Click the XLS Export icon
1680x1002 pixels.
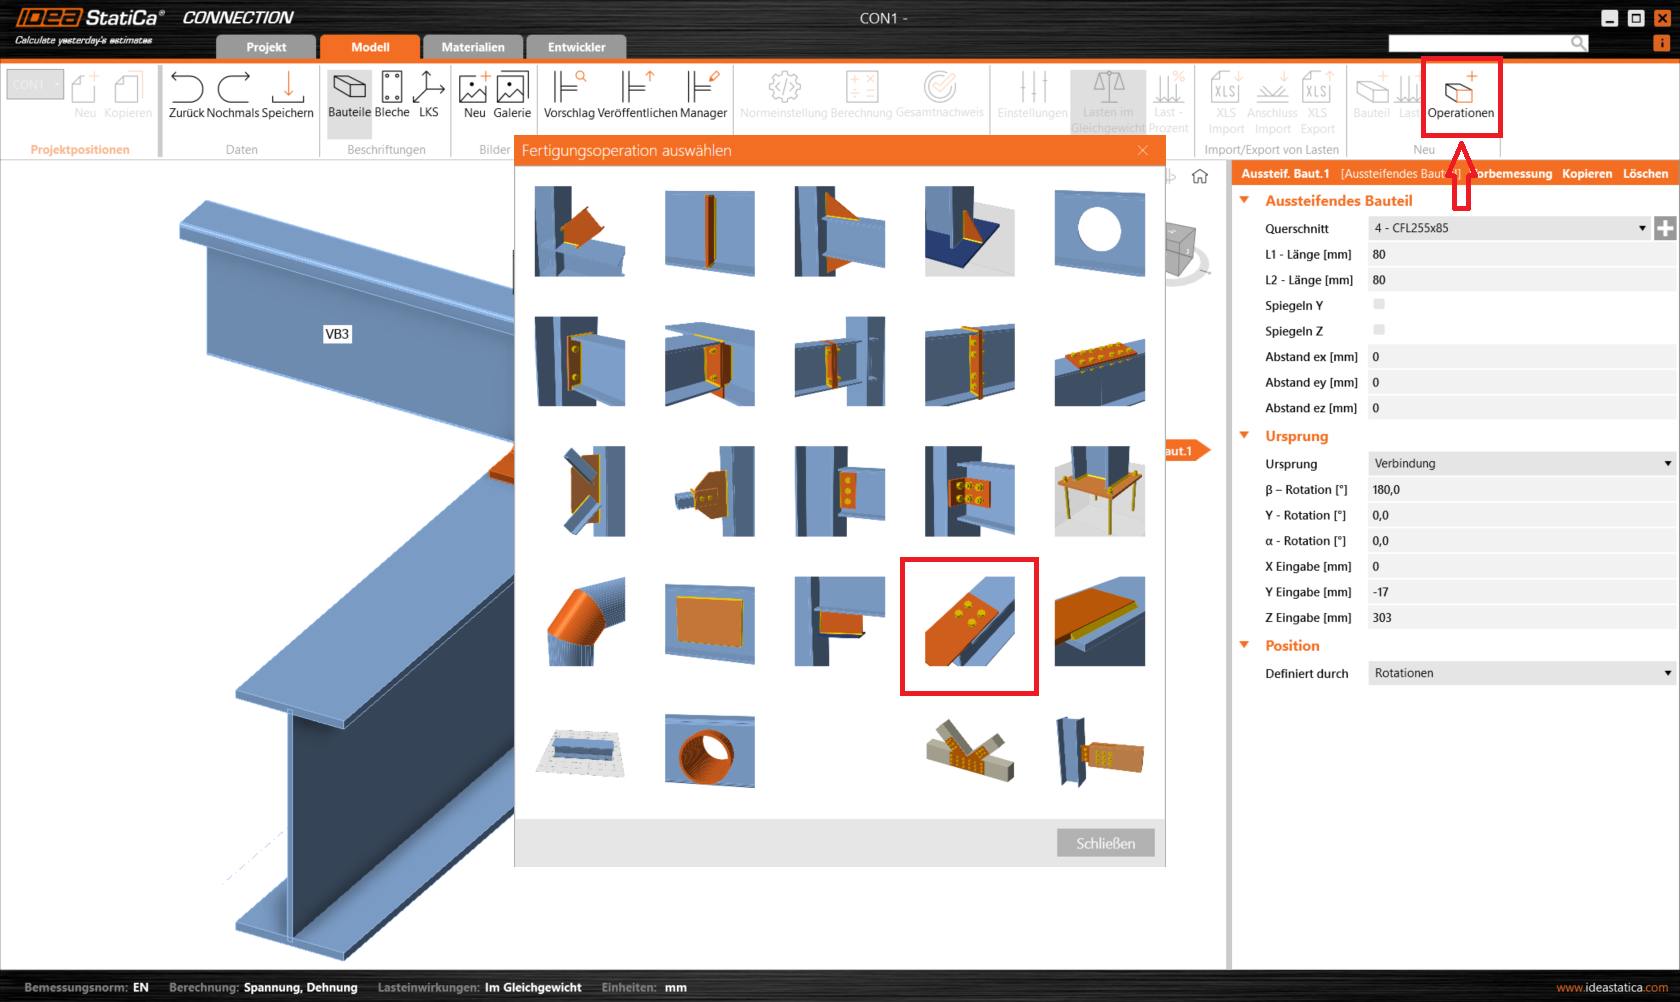[x=1317, y=102]
